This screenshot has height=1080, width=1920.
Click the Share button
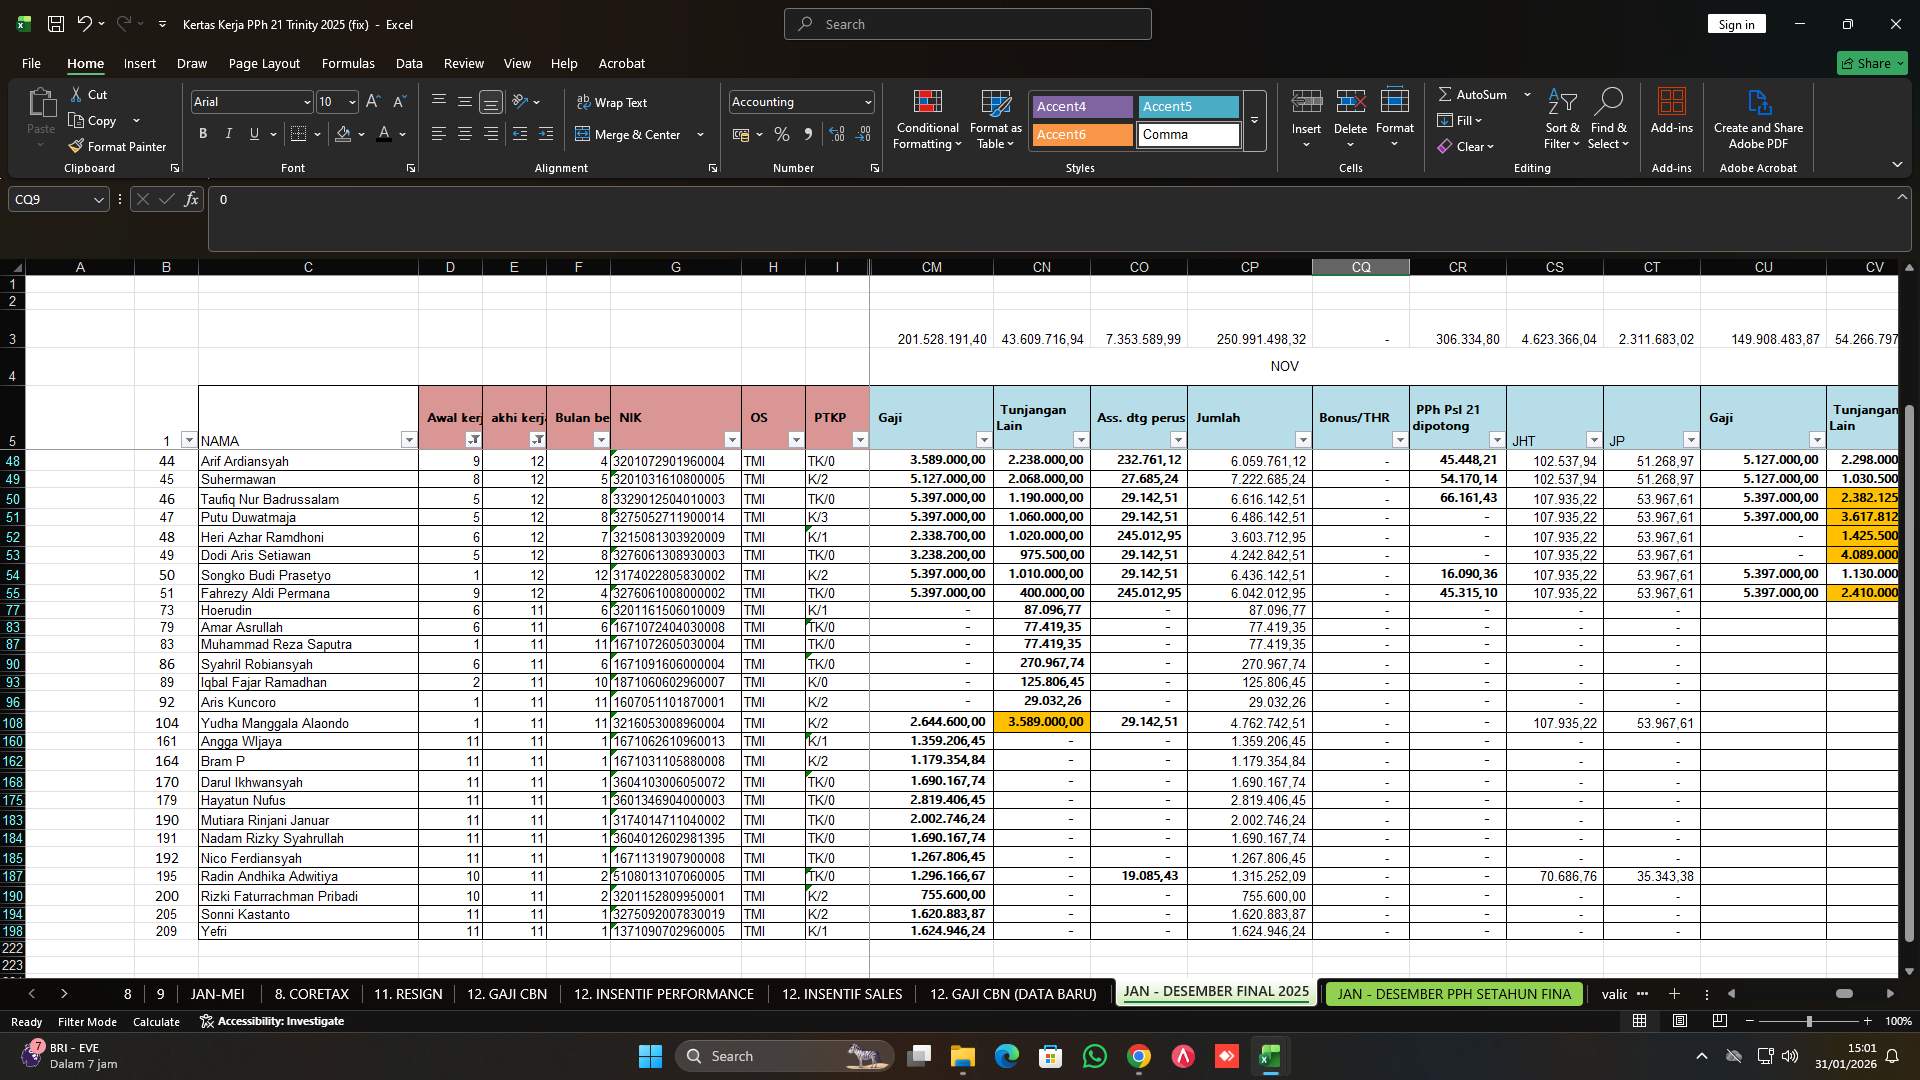(x=1871, y=63)
